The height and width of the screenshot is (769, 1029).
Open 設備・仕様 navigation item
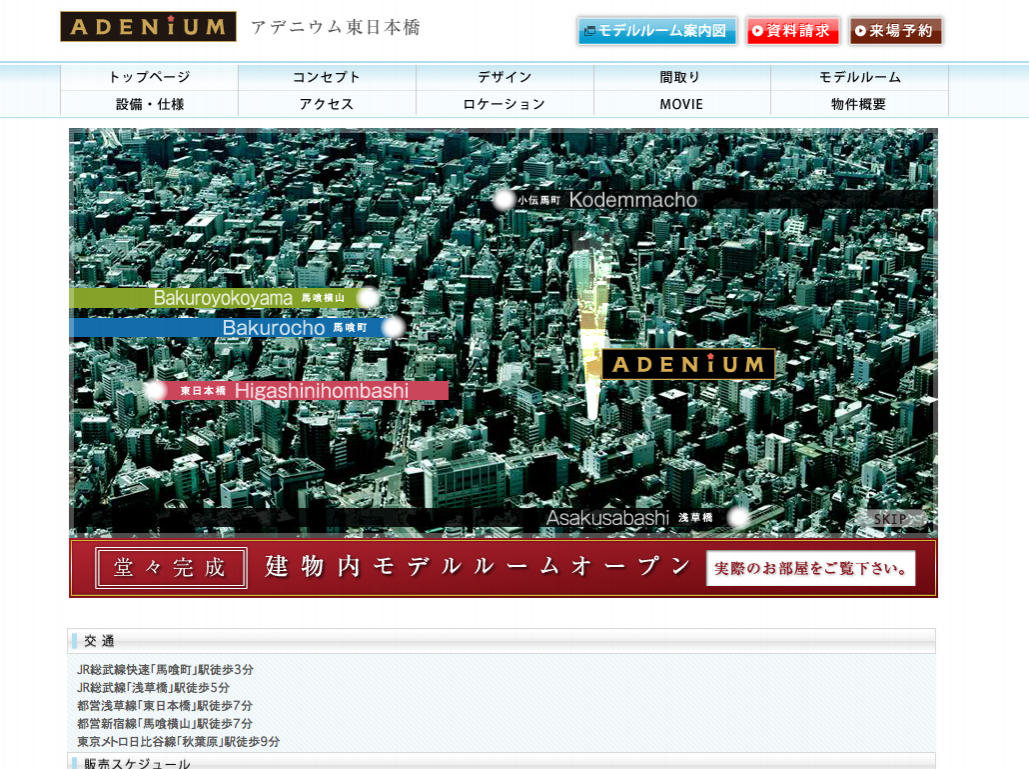(149, 104)
